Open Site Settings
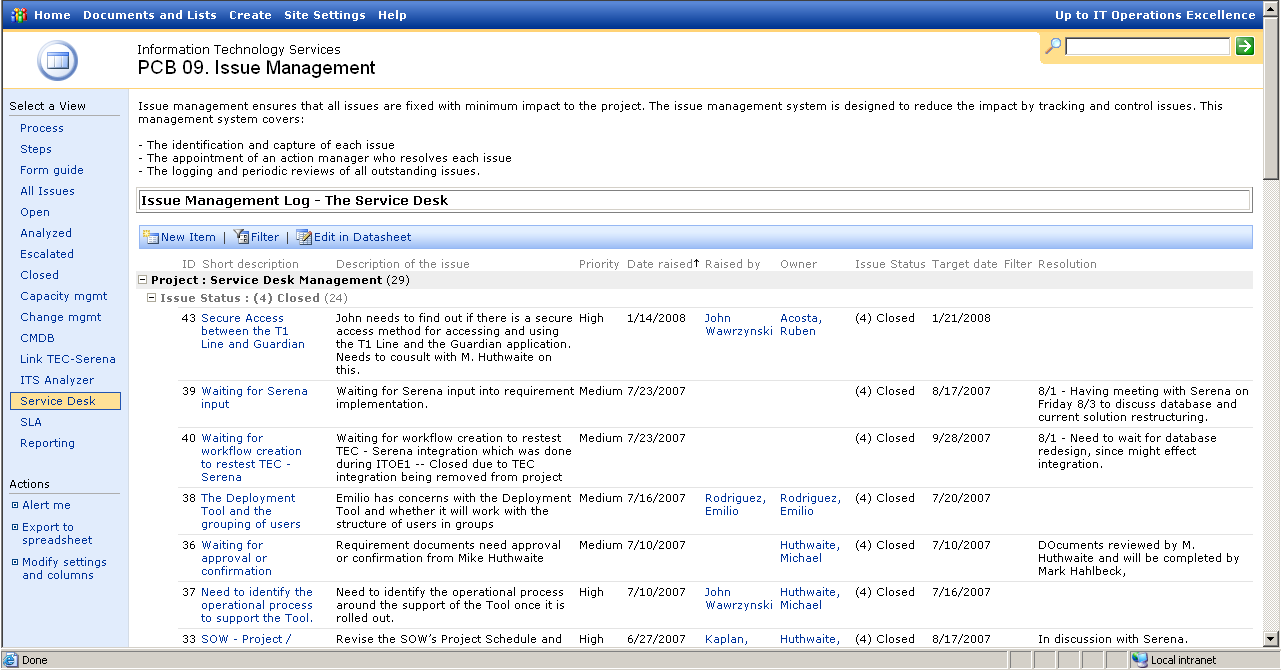The height and width of the screenshot is (671, 1282). (324, 15)
